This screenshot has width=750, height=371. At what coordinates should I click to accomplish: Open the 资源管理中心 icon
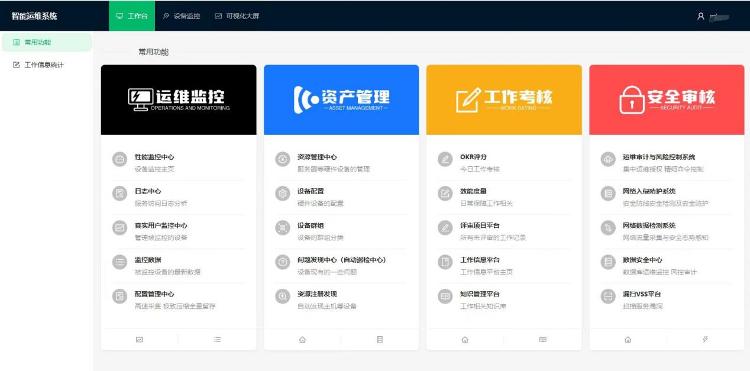283,159
